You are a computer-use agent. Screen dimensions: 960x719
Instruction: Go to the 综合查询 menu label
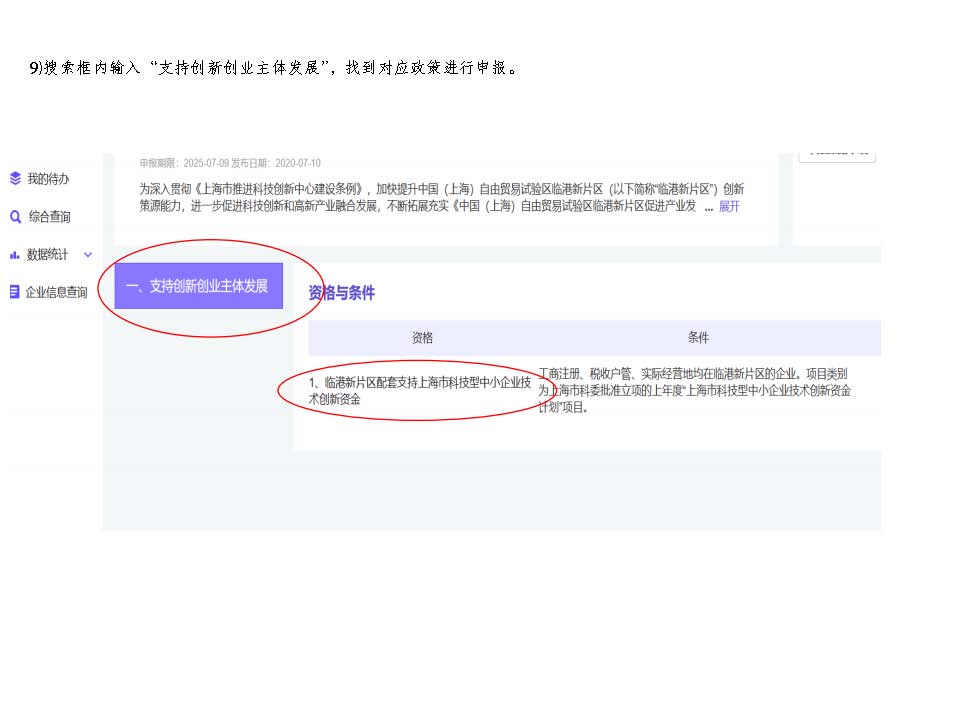pyautogui.click(x=50, y=217)
